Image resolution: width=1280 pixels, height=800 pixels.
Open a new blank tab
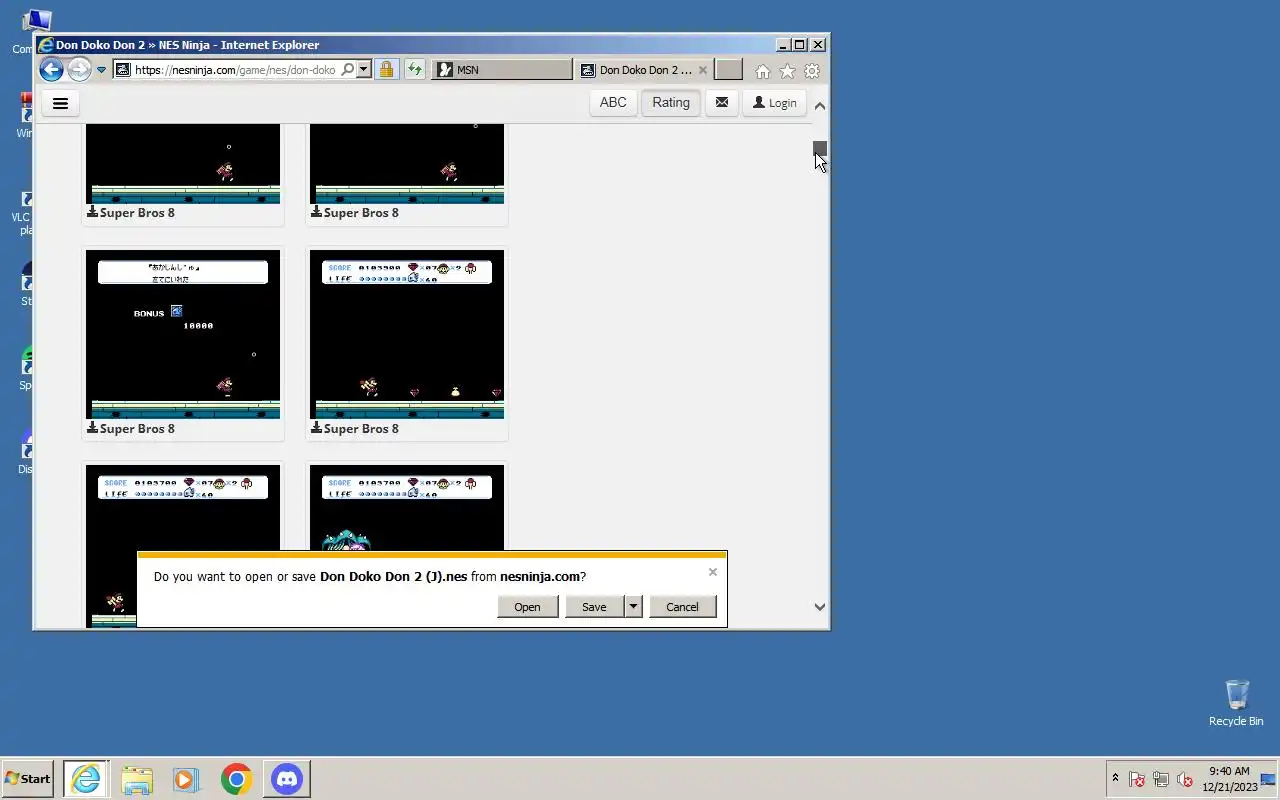tap(729, 70)
